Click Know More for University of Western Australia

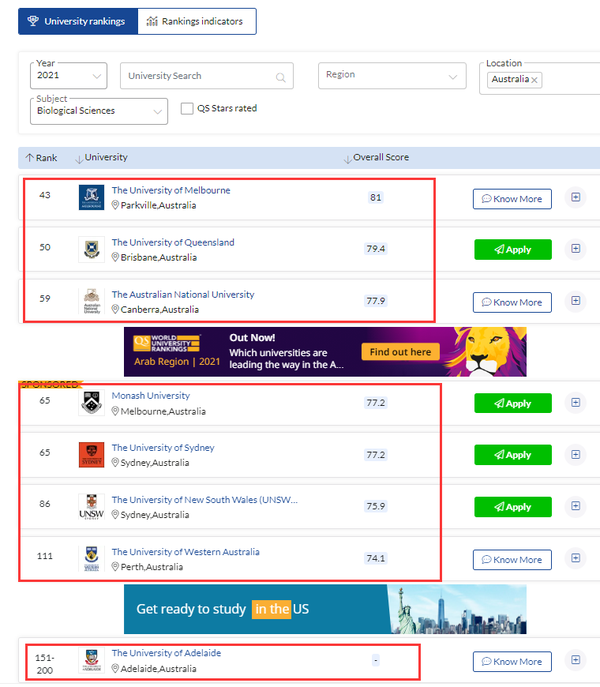(x=512, y=560)
